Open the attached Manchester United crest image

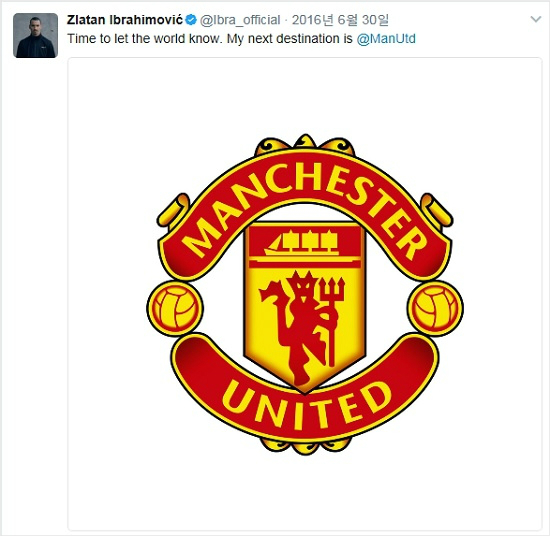click(x=305, y=294)
